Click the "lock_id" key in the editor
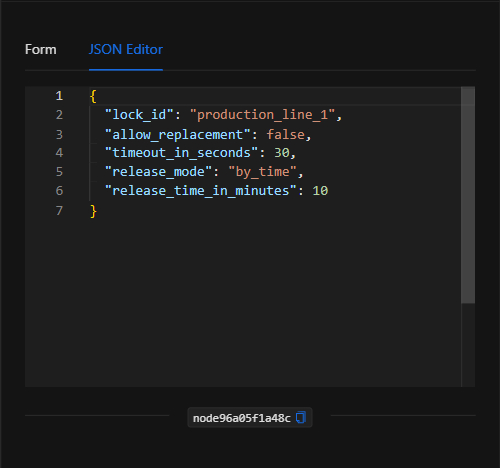This screenshot has width=500, height=468. pos(139,115)
